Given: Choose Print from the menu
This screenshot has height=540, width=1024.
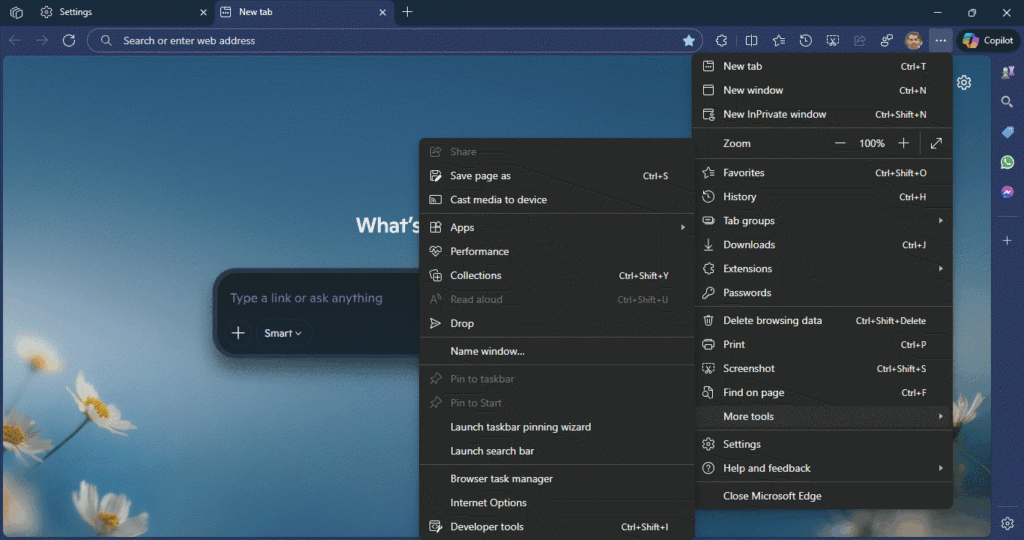Looking at the screenshot, I should [x=823, y=344].
